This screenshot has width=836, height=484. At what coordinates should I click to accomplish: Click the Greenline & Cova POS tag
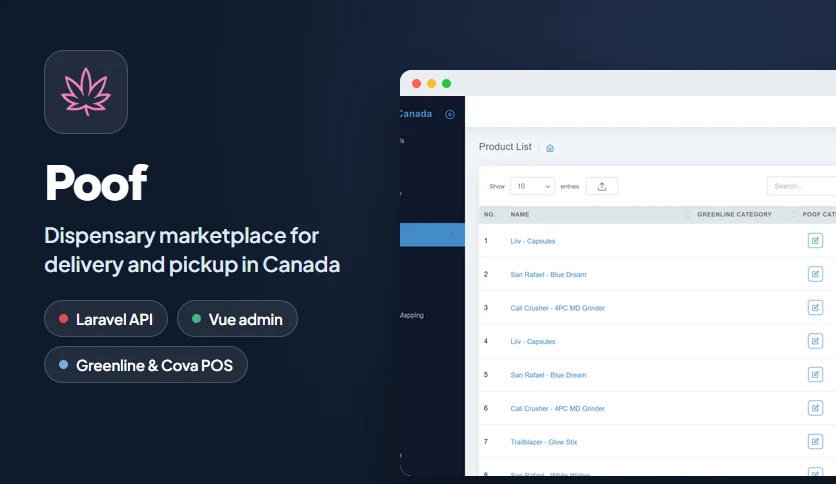click(x=146, y=365)
